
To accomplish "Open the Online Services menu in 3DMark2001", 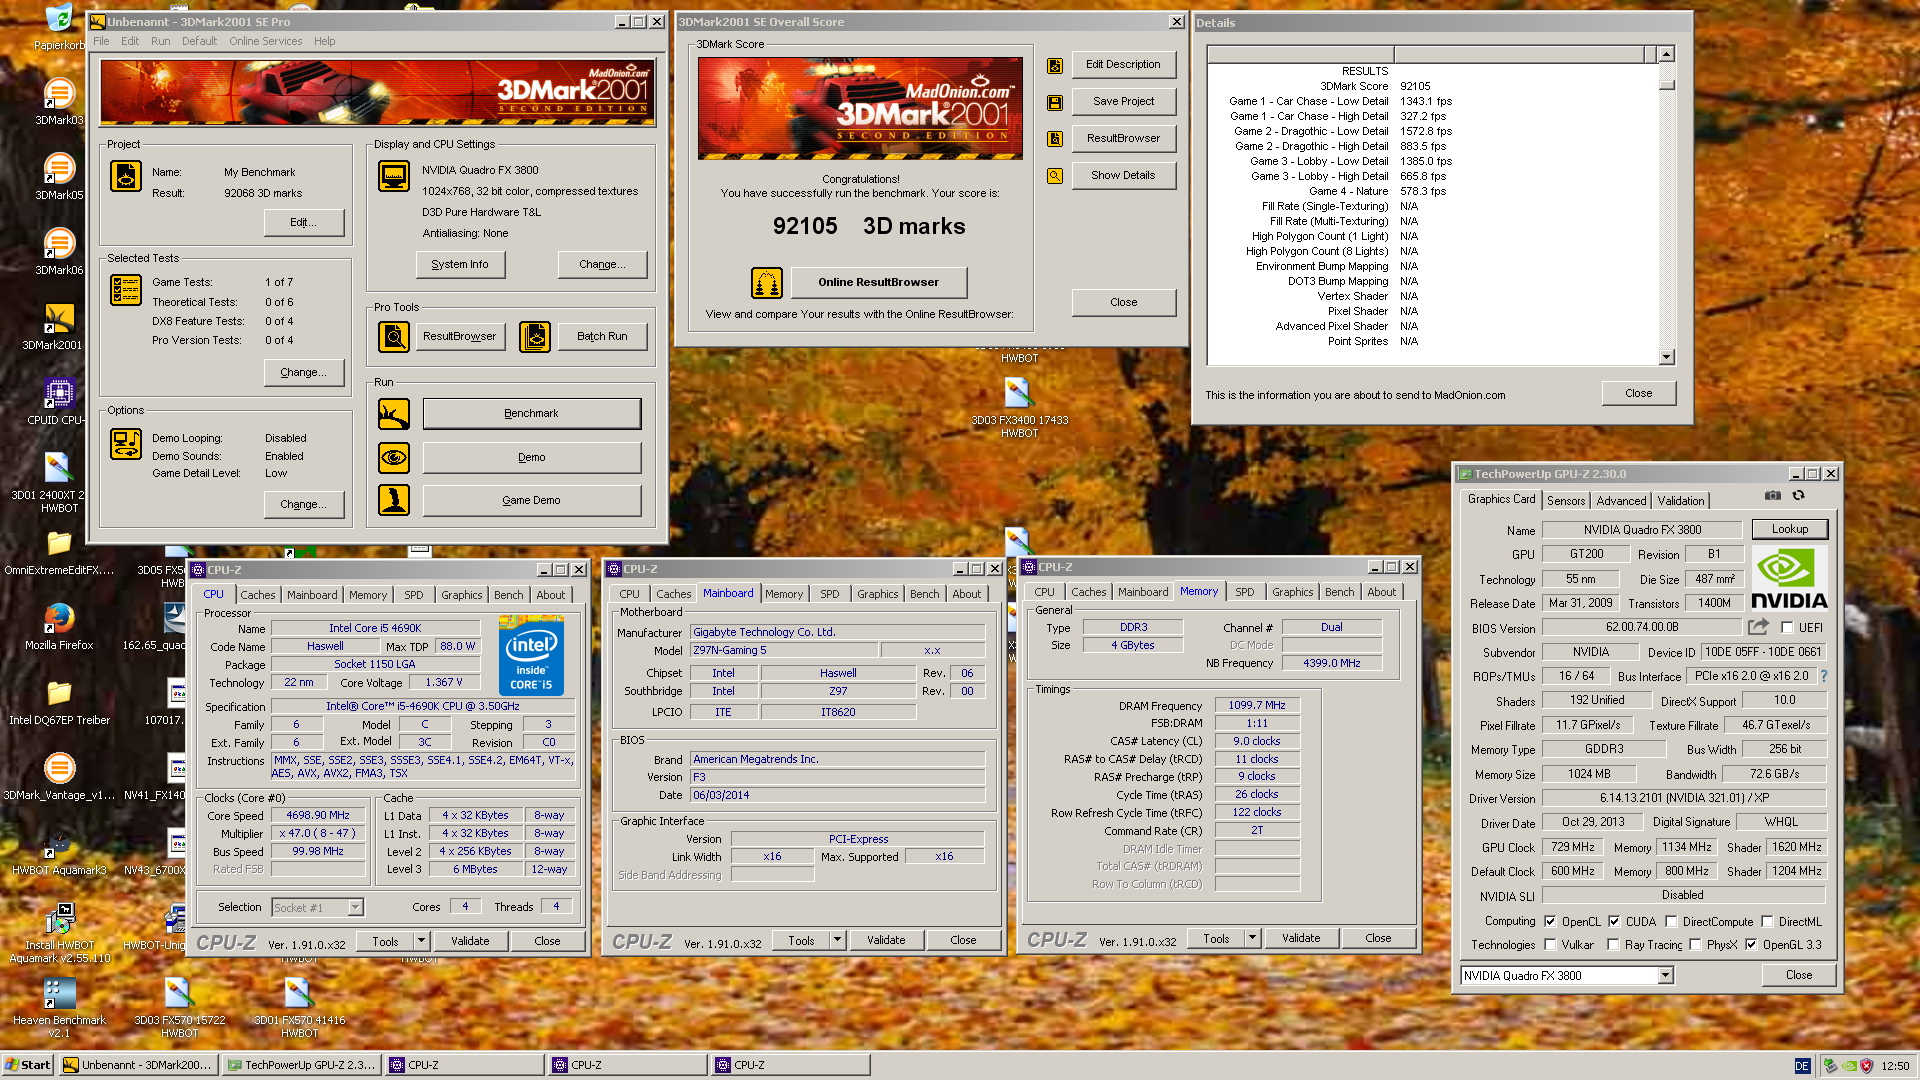I will [265, 42].
